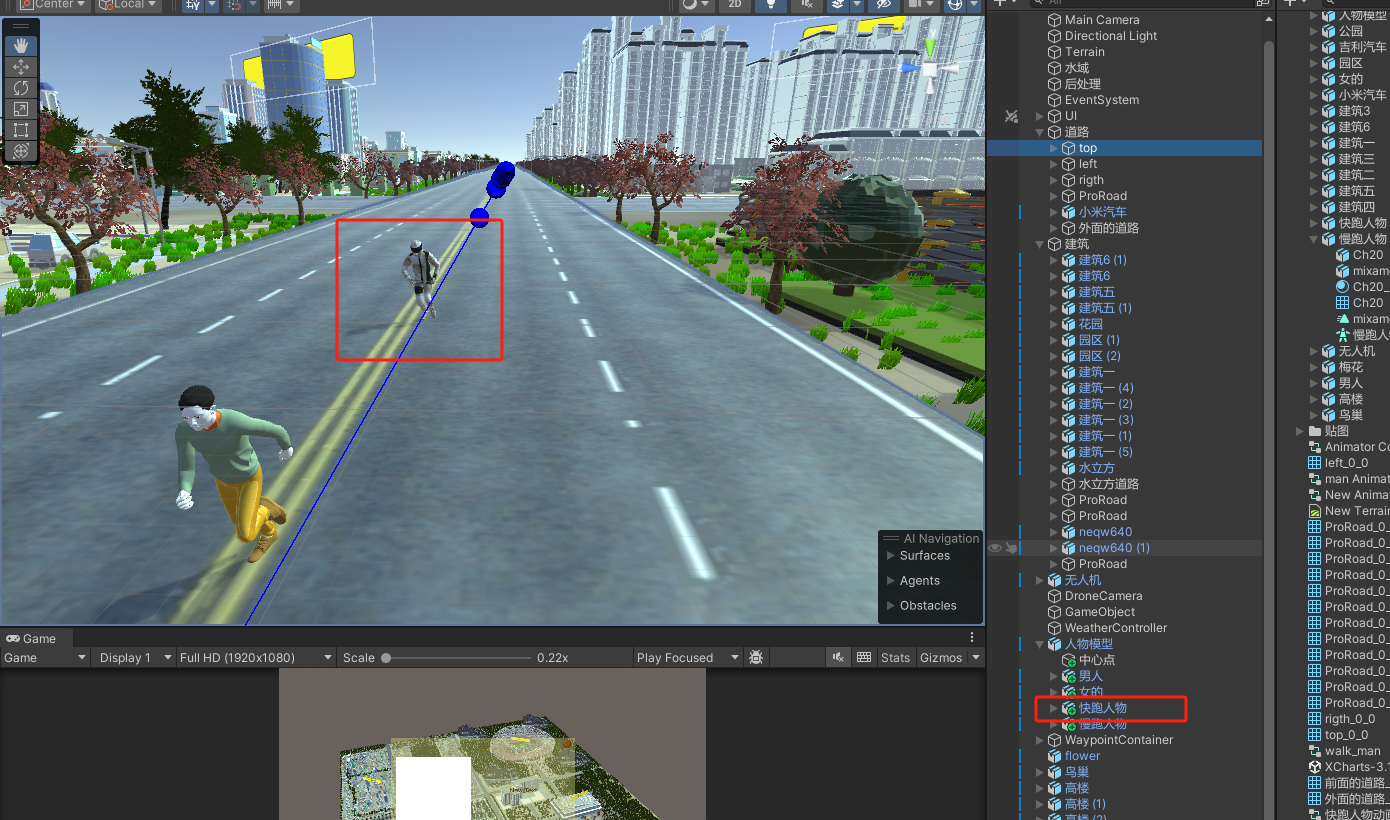Click the picking hand icon on neqw640 (1) row
1390x820 pixels.
pos(1012,548)
